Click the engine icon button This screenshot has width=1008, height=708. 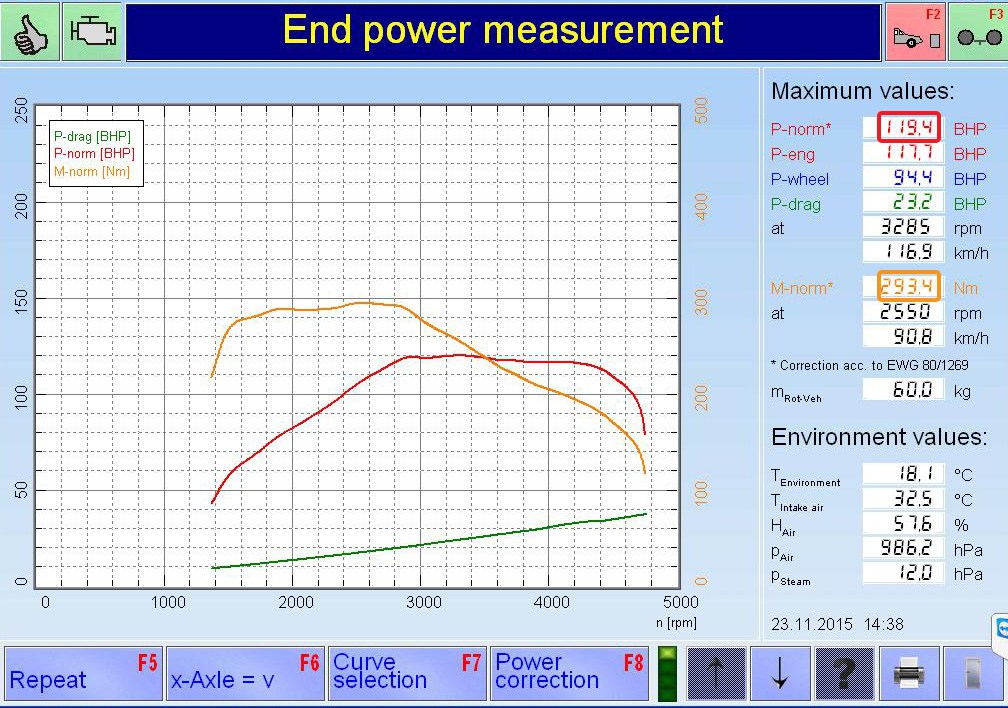point(93,31)
